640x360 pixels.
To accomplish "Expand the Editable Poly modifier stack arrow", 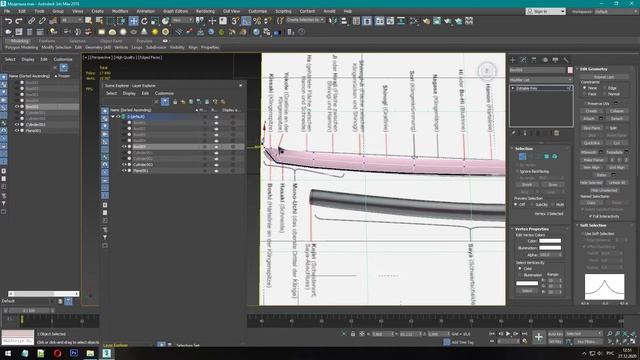I will point(513,88).
